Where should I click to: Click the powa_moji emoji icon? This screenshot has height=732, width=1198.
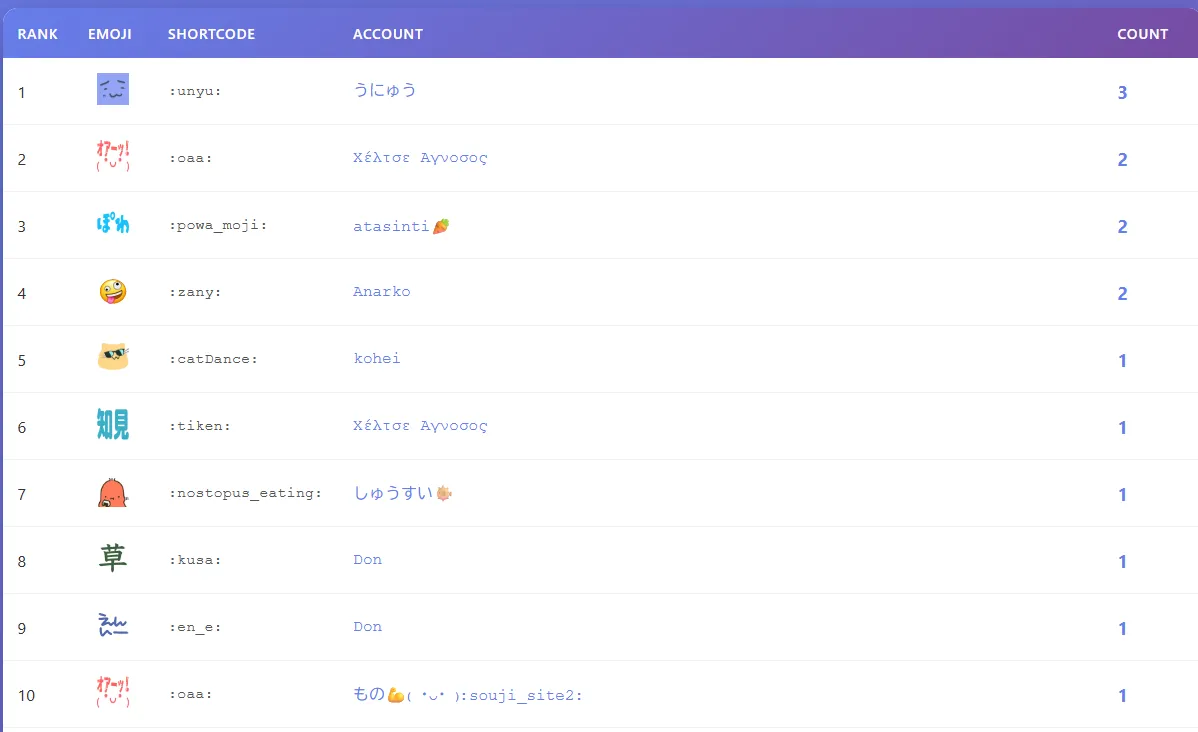[x=113, y=225]
